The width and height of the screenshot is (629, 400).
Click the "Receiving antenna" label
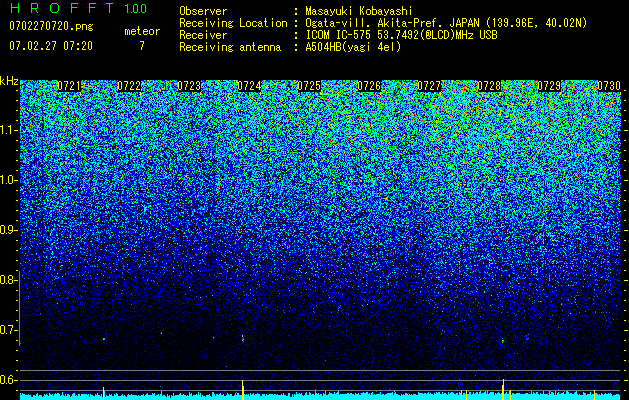point(230,47)
